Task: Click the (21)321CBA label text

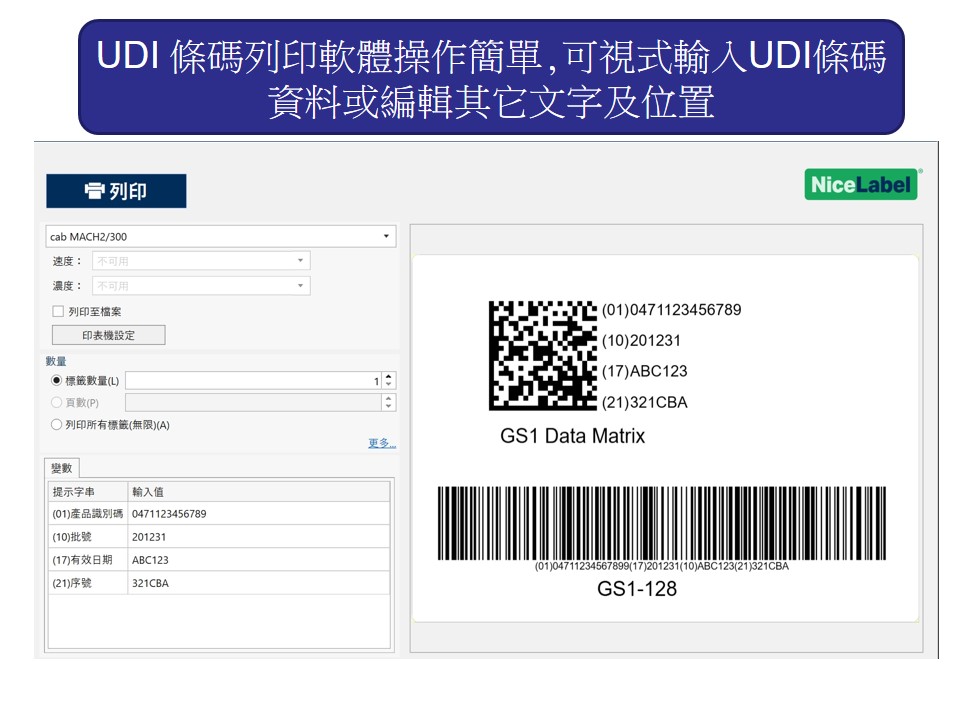Action: tap(645, 402)
